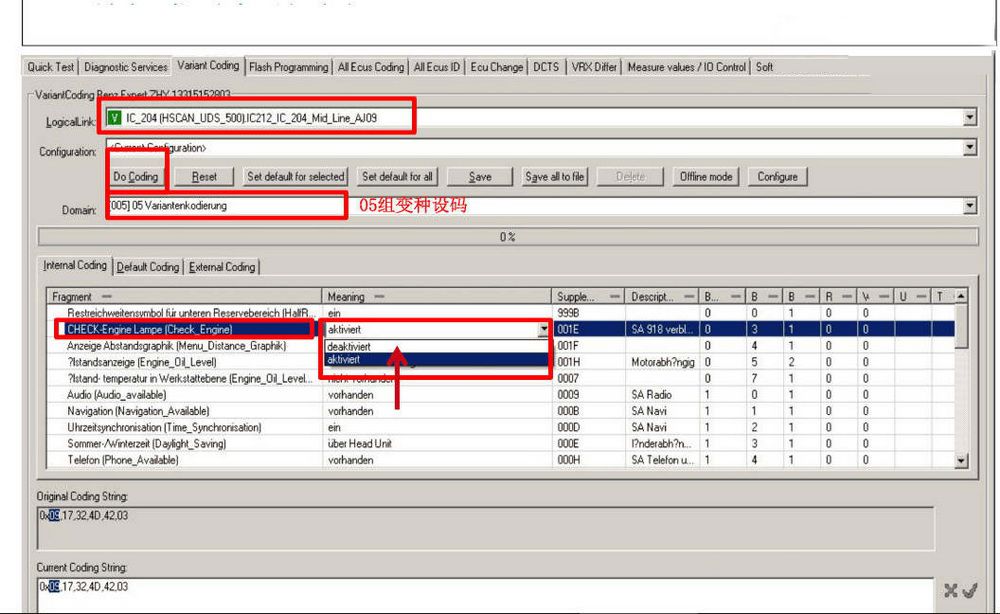Click the Reset button
Screen dimensions: 1000x614
point(204,177)
